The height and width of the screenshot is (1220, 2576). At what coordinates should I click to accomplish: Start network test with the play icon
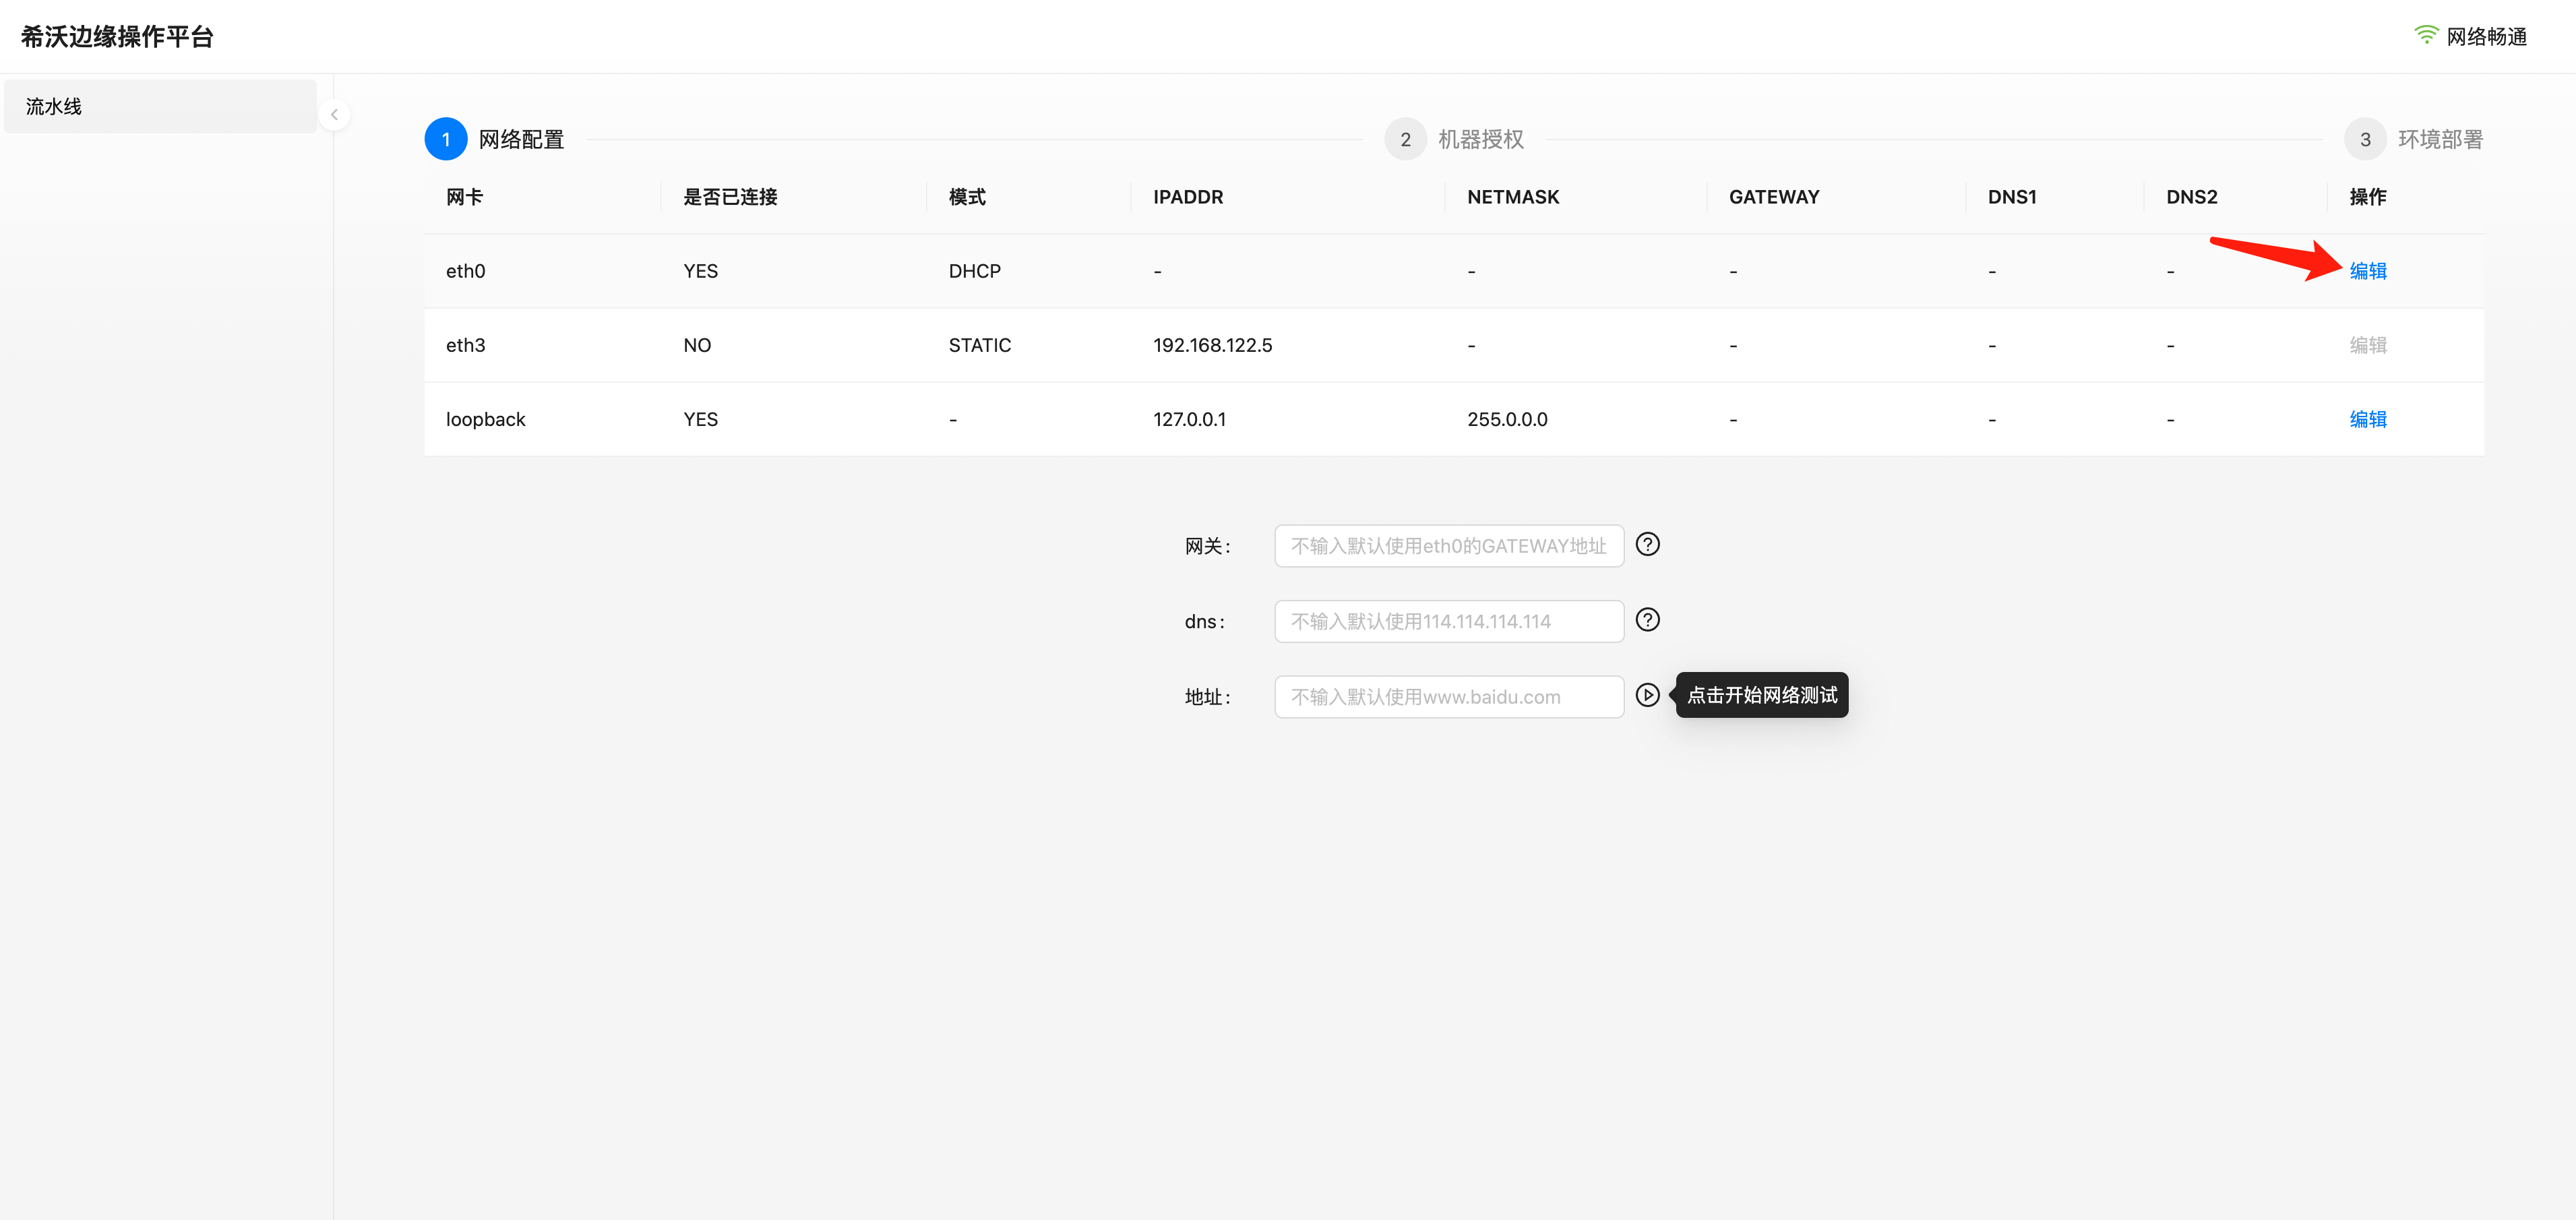click(x=1647, y=695)
